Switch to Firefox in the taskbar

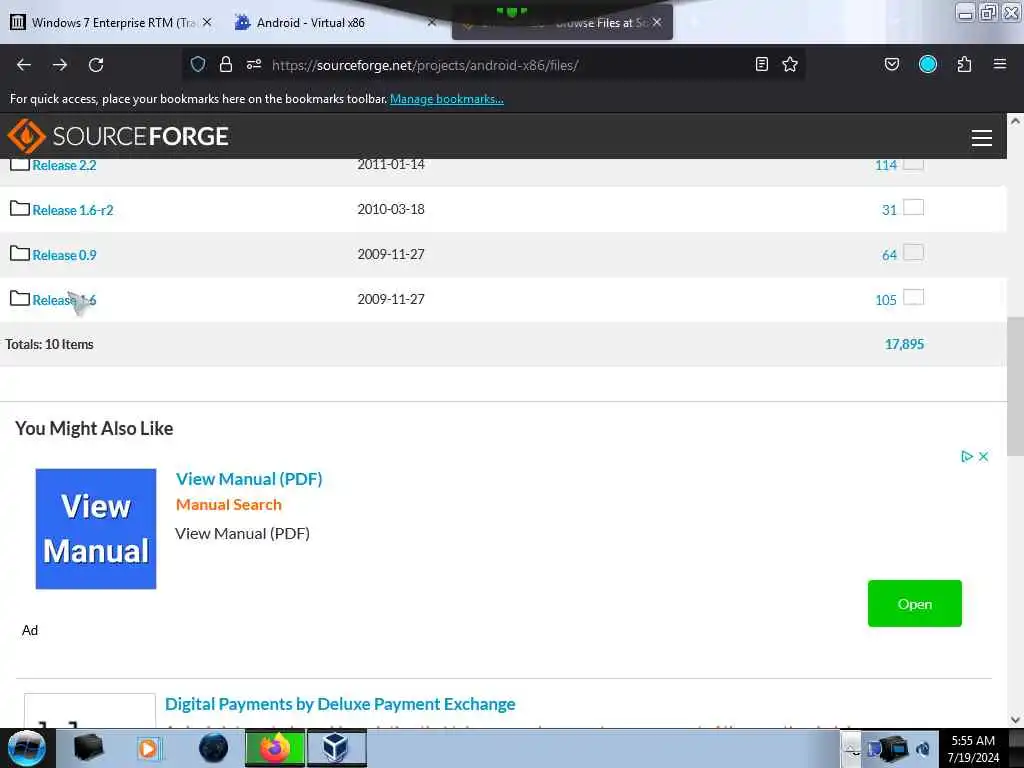click(x=275, y=748)
